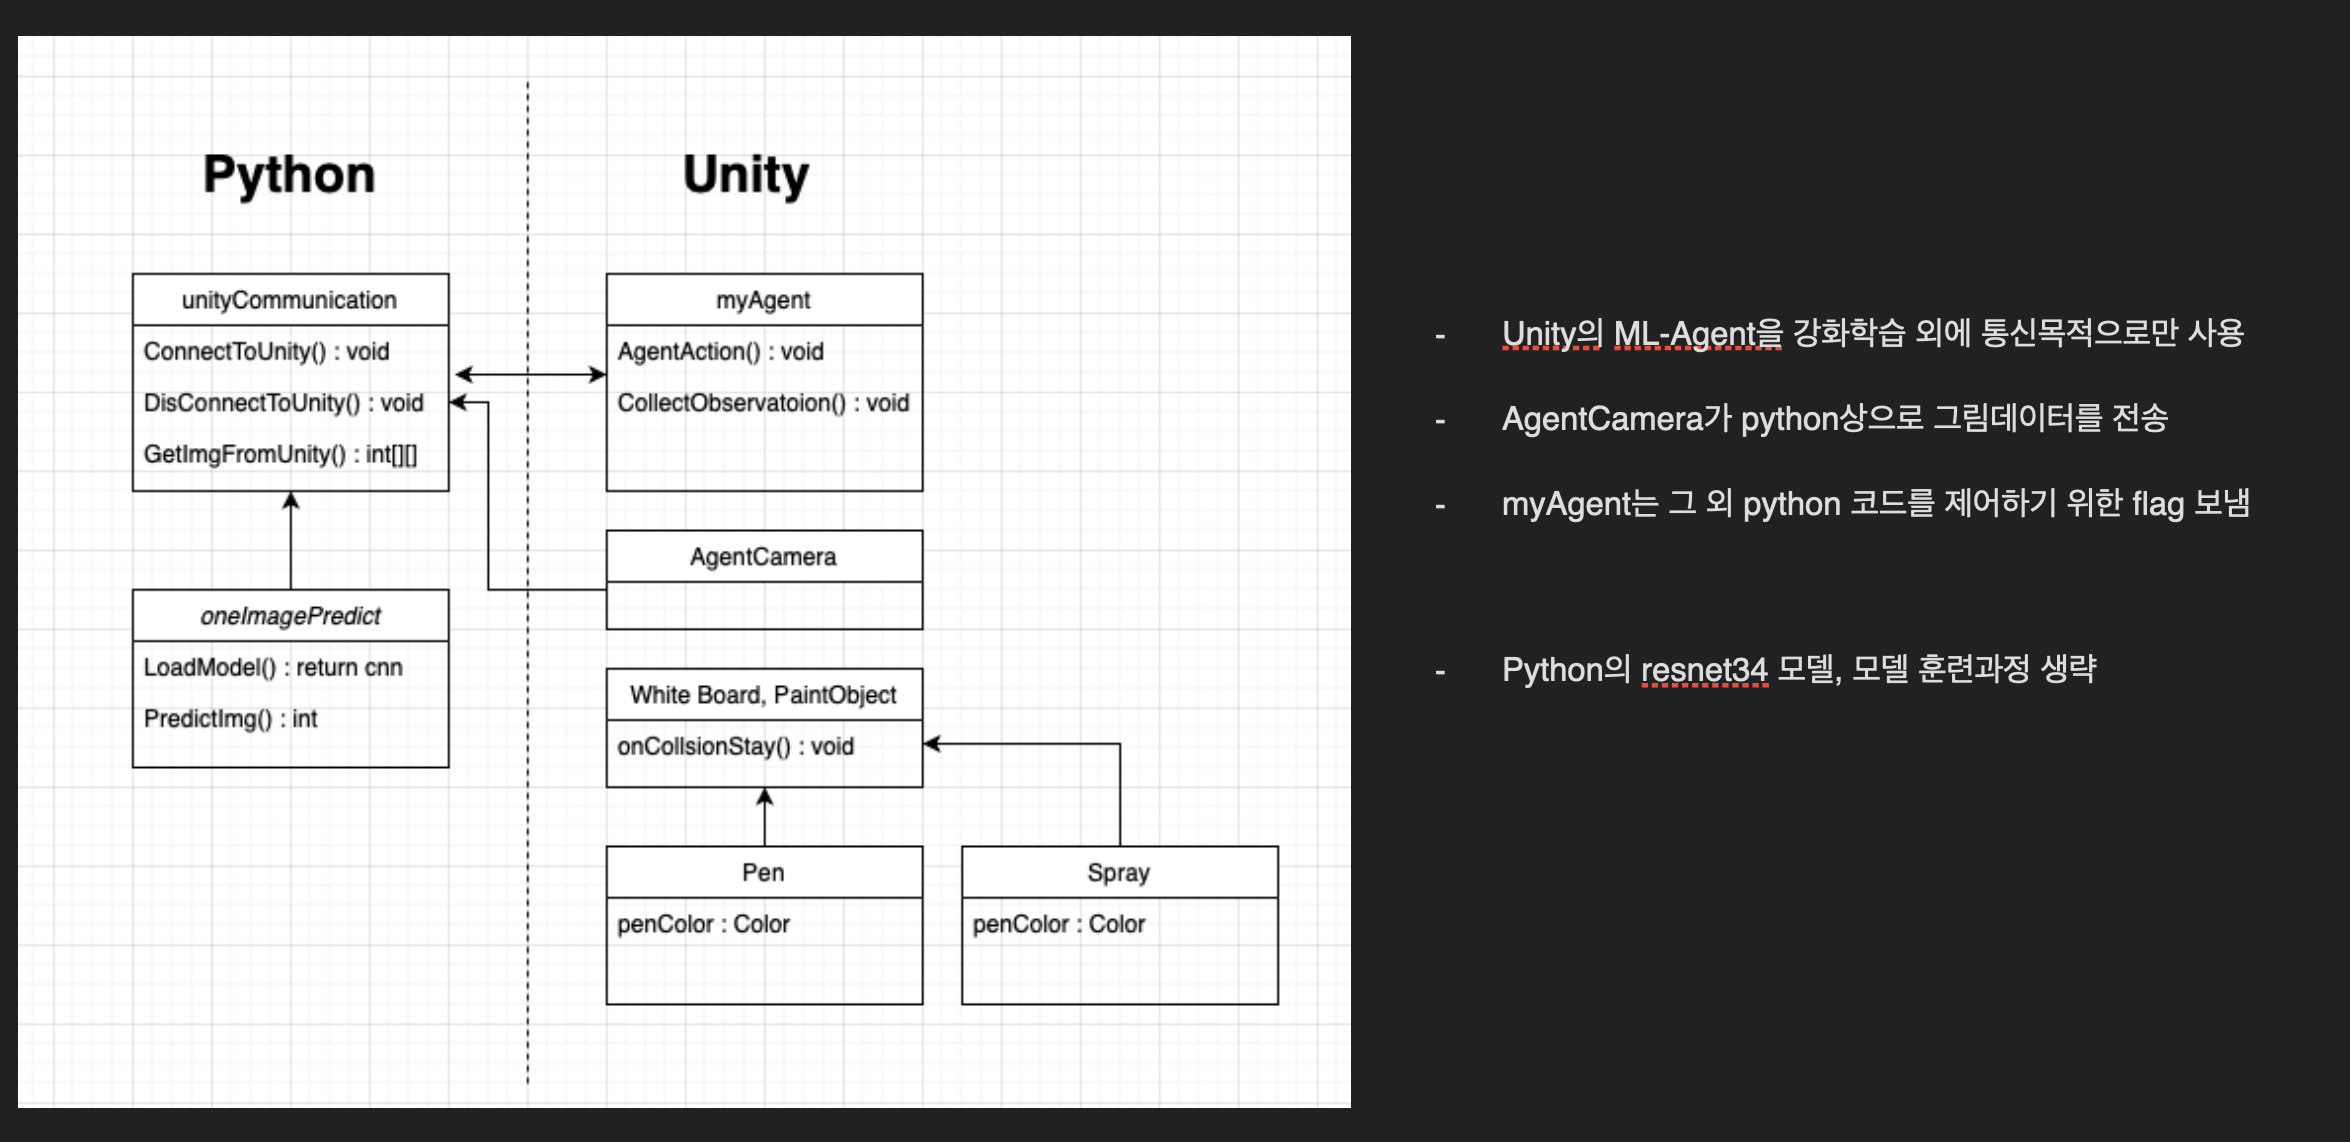The image size is (2350, 1142).
Task: Click the unityCommunication class header
Action: click(289, 300)
